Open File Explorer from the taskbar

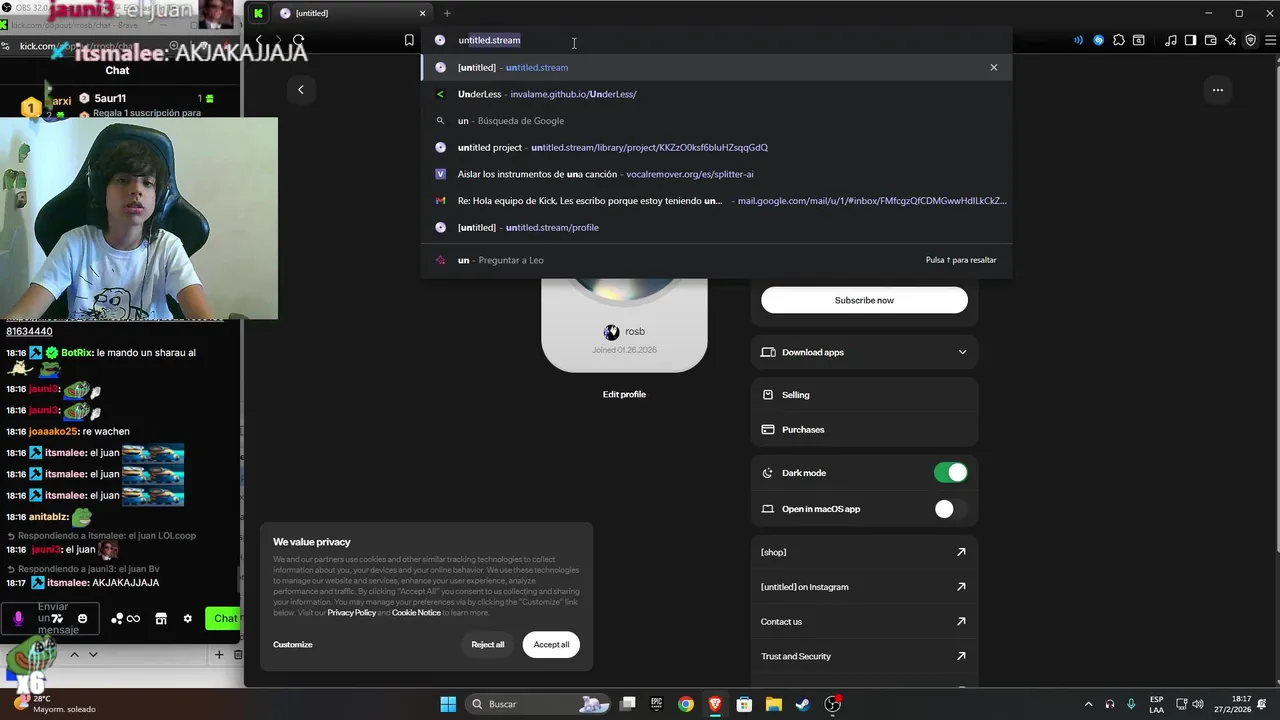tap(773, 704)
